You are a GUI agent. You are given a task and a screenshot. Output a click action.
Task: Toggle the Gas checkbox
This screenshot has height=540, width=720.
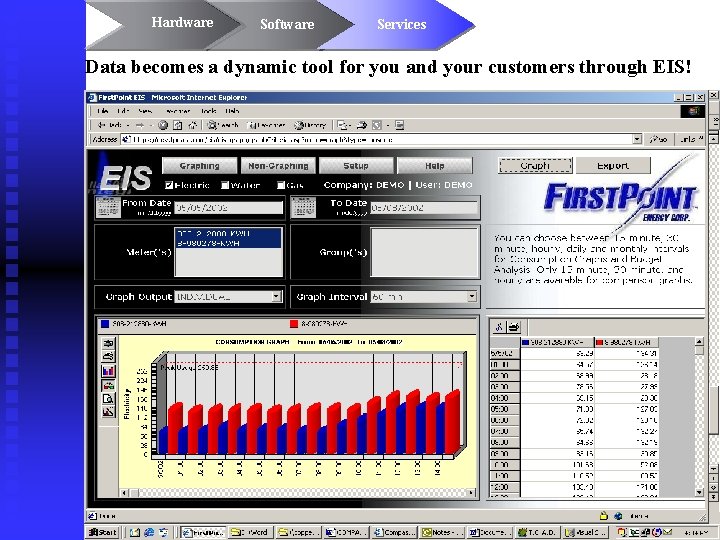[x=281, y=185]
